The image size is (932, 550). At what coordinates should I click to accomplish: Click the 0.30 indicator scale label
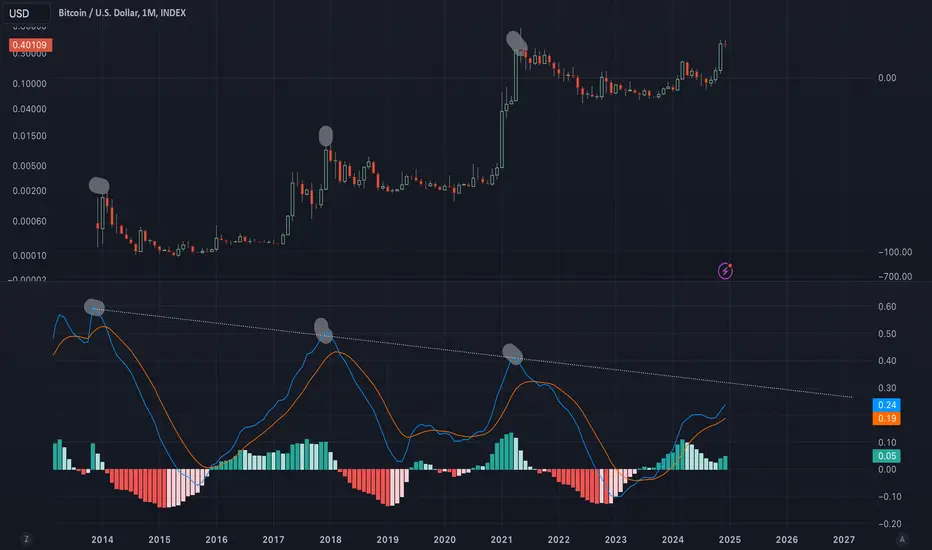(x=887, y=388)
